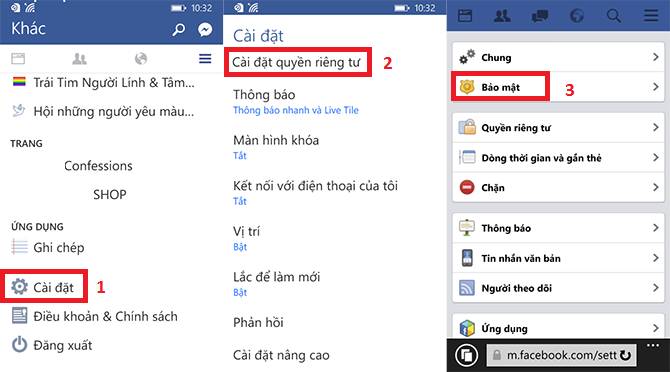This screenshot has height=372, width=670.
Task: Tap search icon in mobile site toolbar
Action: [614, 16]
